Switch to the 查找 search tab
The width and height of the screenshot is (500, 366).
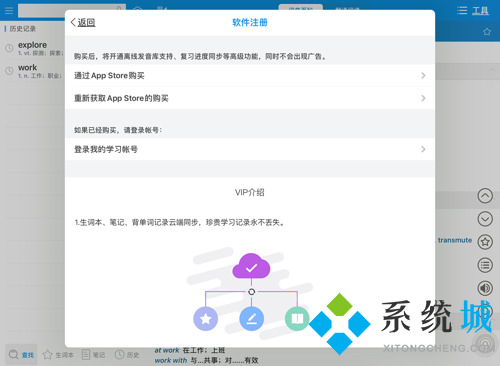coord(21,355)
